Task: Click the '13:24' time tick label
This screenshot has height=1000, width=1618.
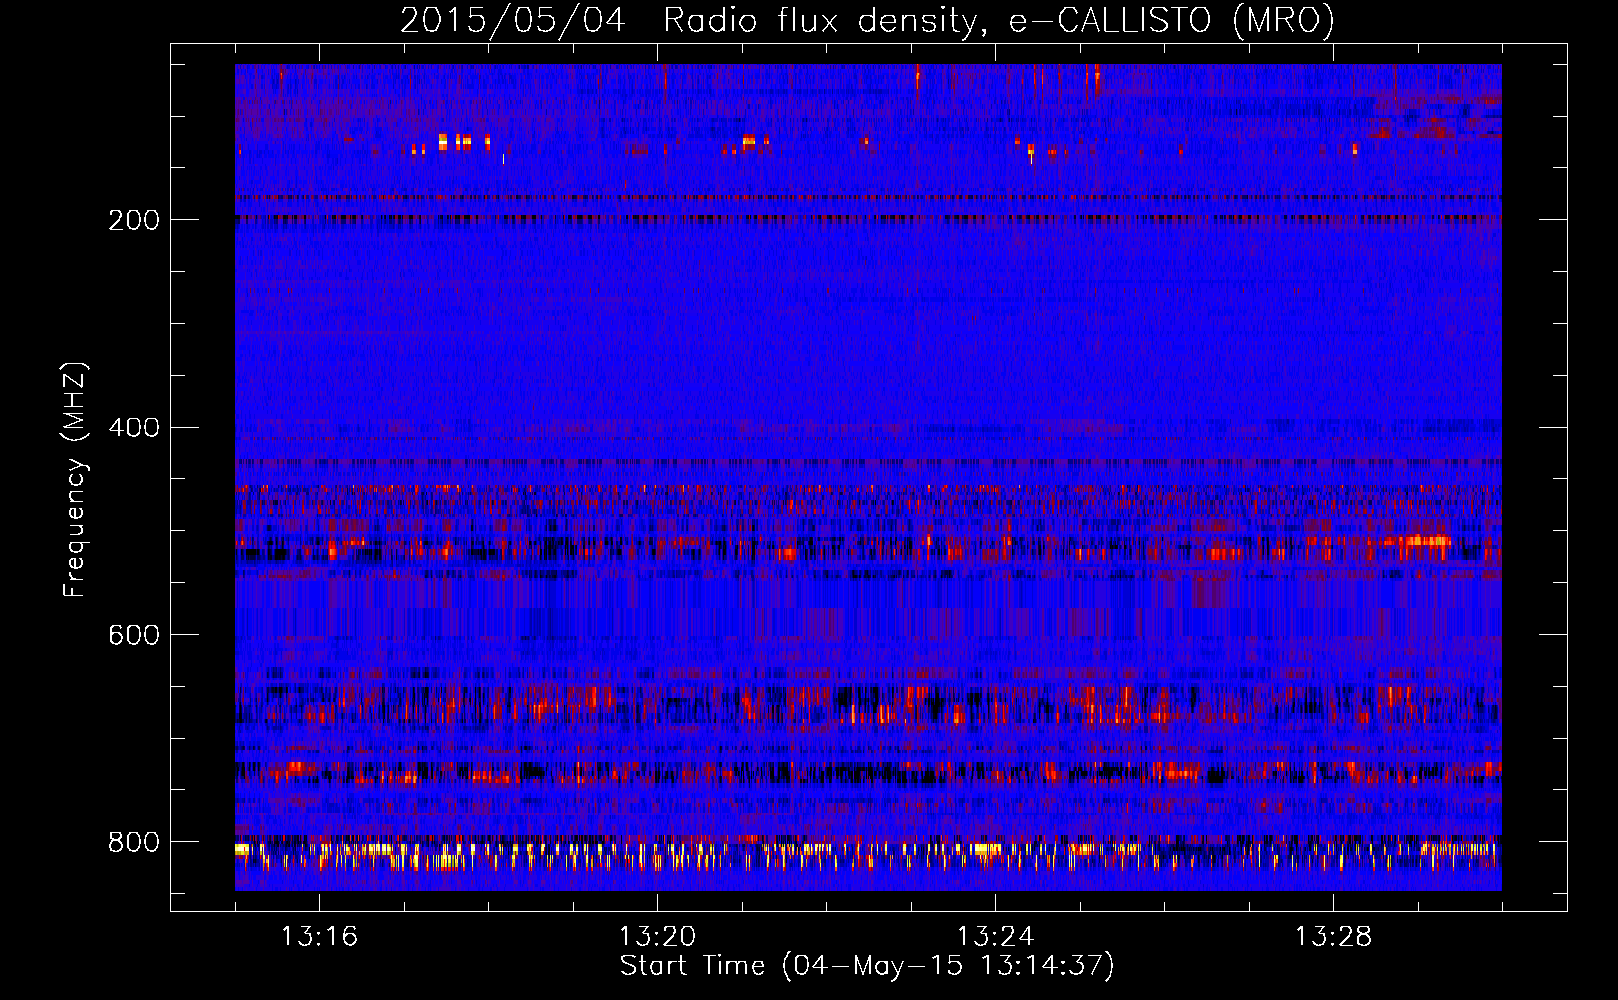Action: (x=995, y=937)
